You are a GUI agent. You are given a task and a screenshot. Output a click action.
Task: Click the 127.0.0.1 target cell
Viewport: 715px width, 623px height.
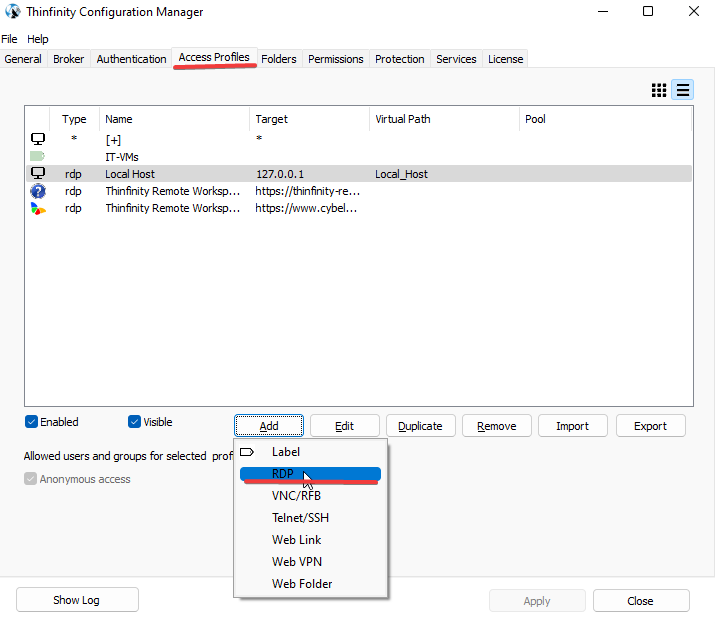(x=280, y=174)
